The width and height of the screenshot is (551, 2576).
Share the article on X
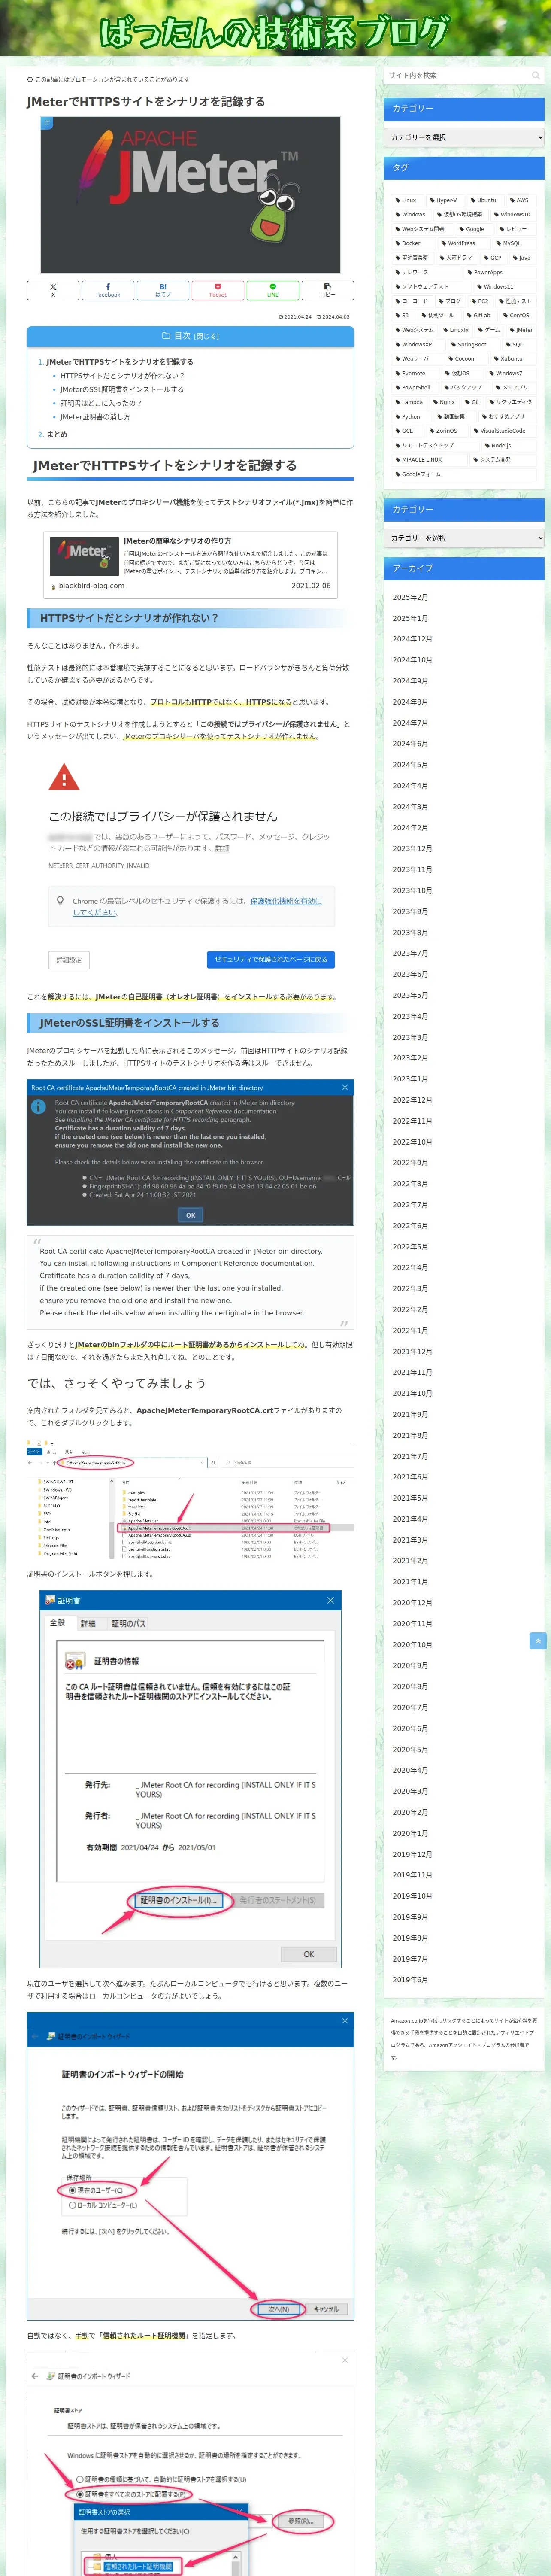[53, 290]
